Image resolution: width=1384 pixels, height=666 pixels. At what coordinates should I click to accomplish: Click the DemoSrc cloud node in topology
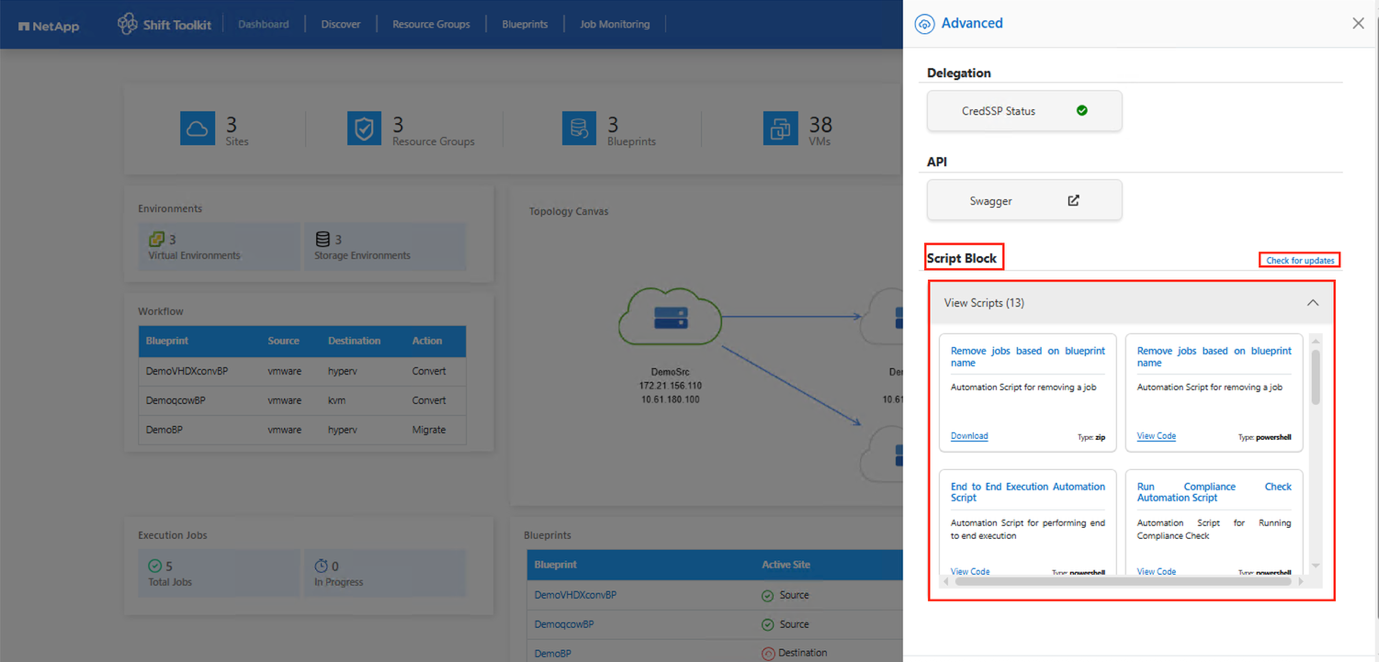tap(670, 318)
